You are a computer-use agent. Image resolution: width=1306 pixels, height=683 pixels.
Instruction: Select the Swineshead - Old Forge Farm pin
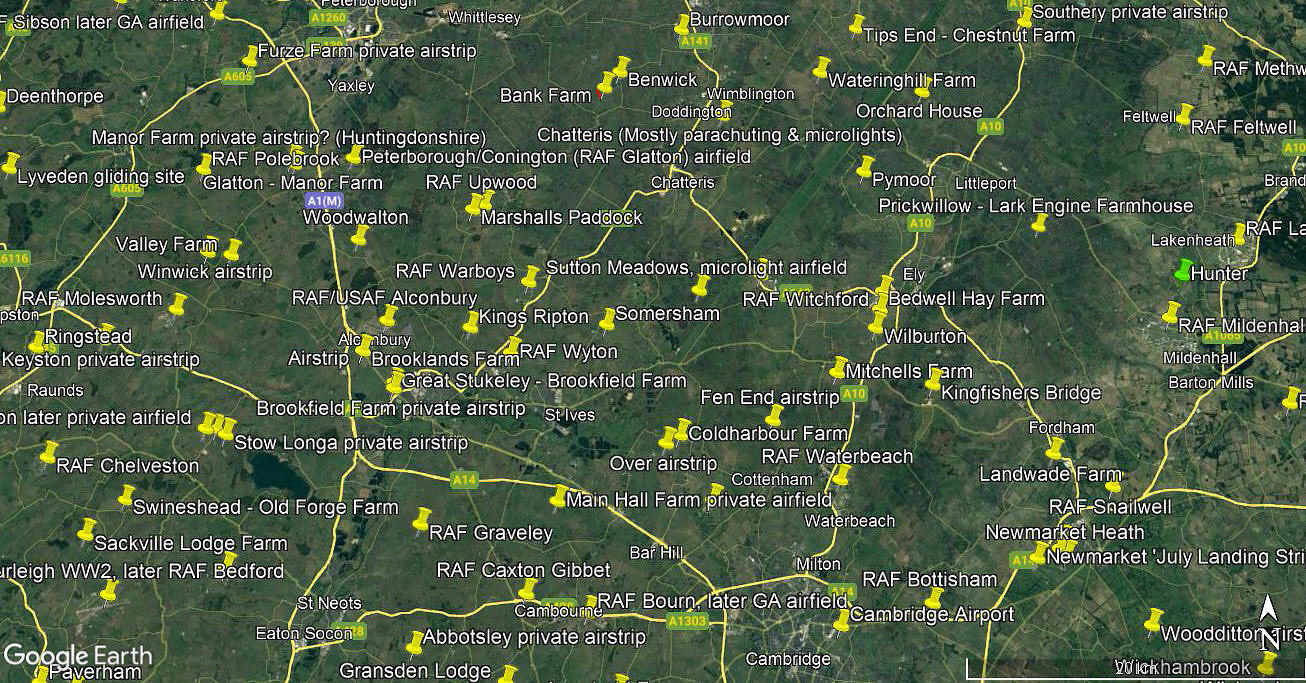pos(126,495)
